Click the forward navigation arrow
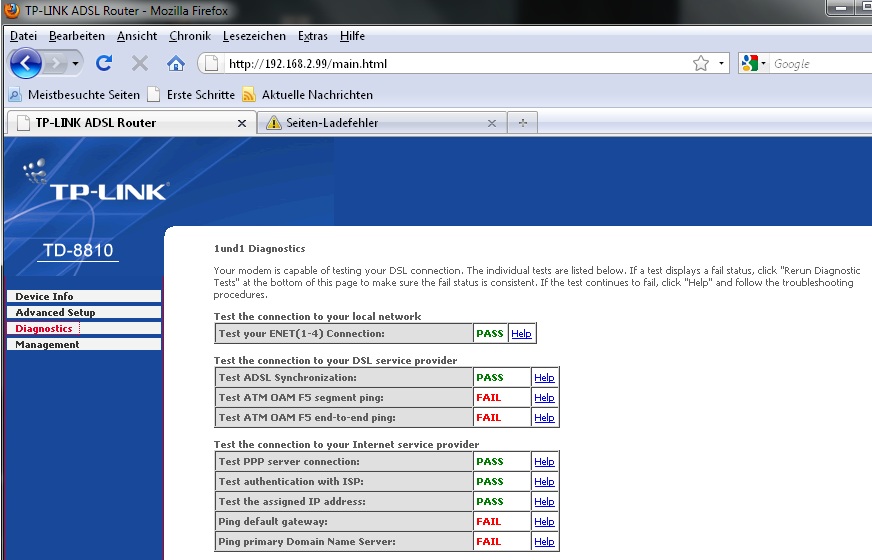Image resolution: width=872 pixels, height=560 pixels. click(56, 63)
